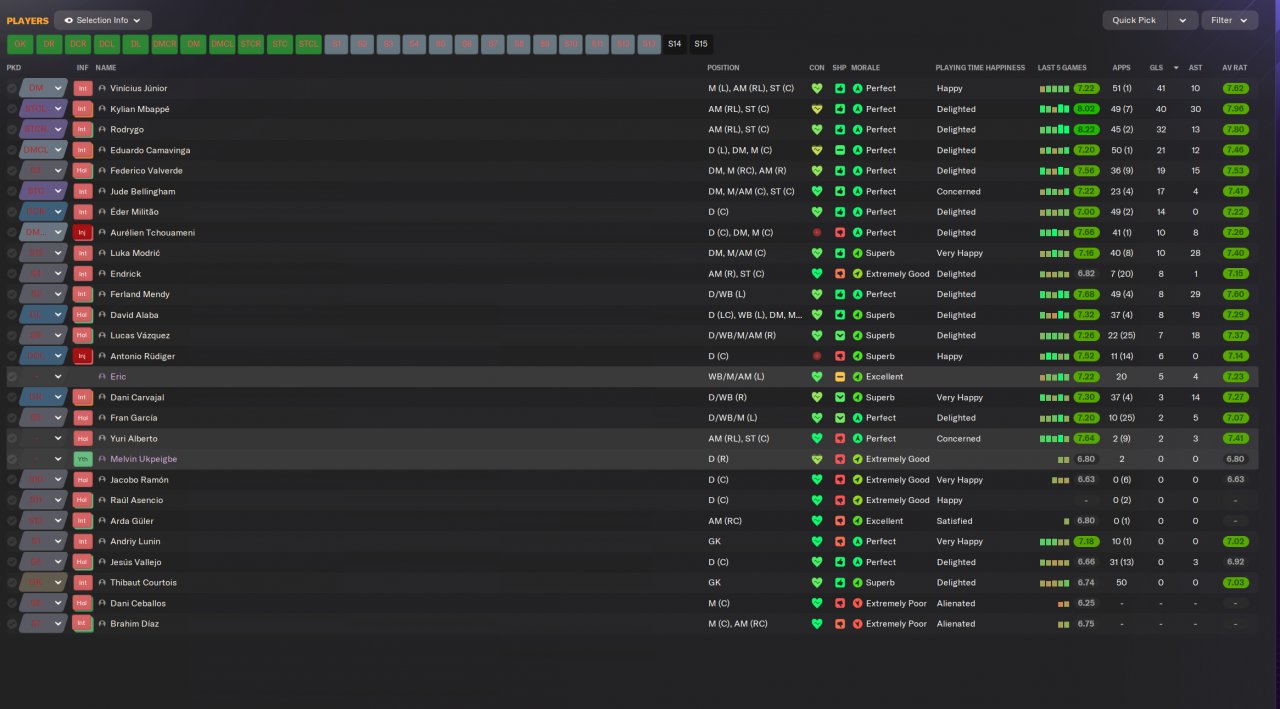Open position dropdown for Dani Ceballos's row
Viewport: 1280px width, 709px height.
pyautogui.click(x=59, y=603)
